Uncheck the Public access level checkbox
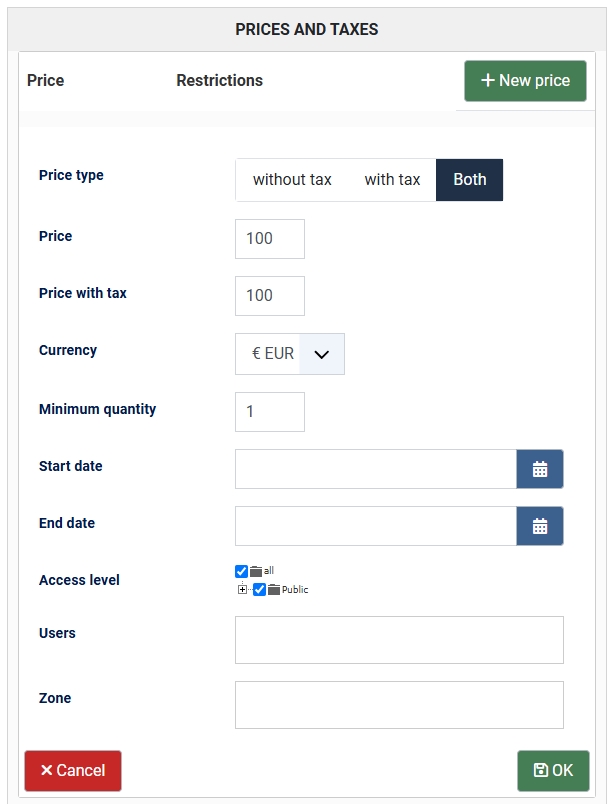 tap(259, 590)
